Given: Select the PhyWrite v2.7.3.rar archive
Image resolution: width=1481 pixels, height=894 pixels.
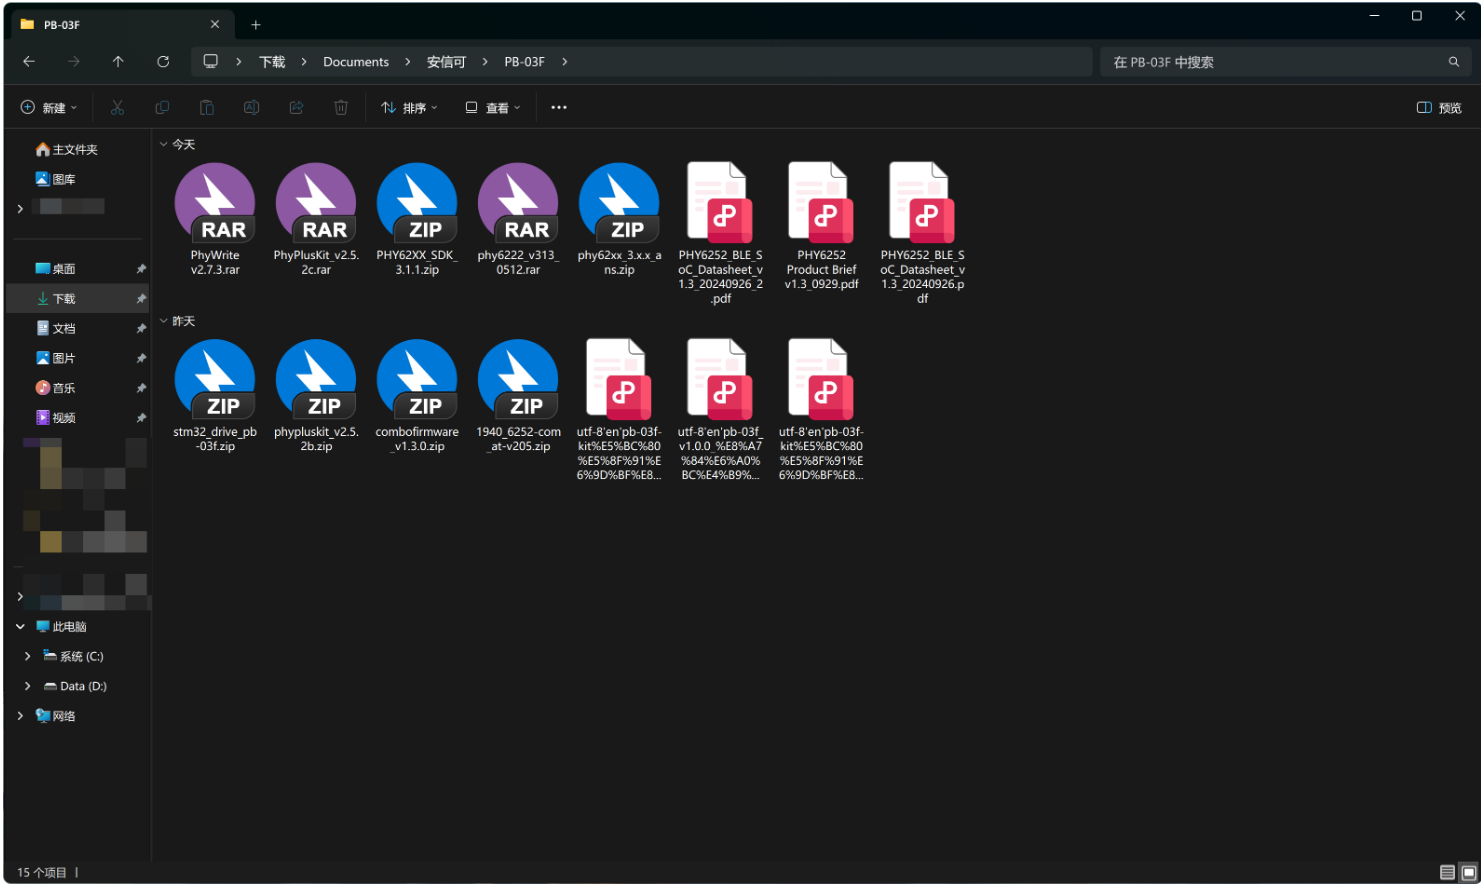Looking at the screenshot, I should pos(215,220).
